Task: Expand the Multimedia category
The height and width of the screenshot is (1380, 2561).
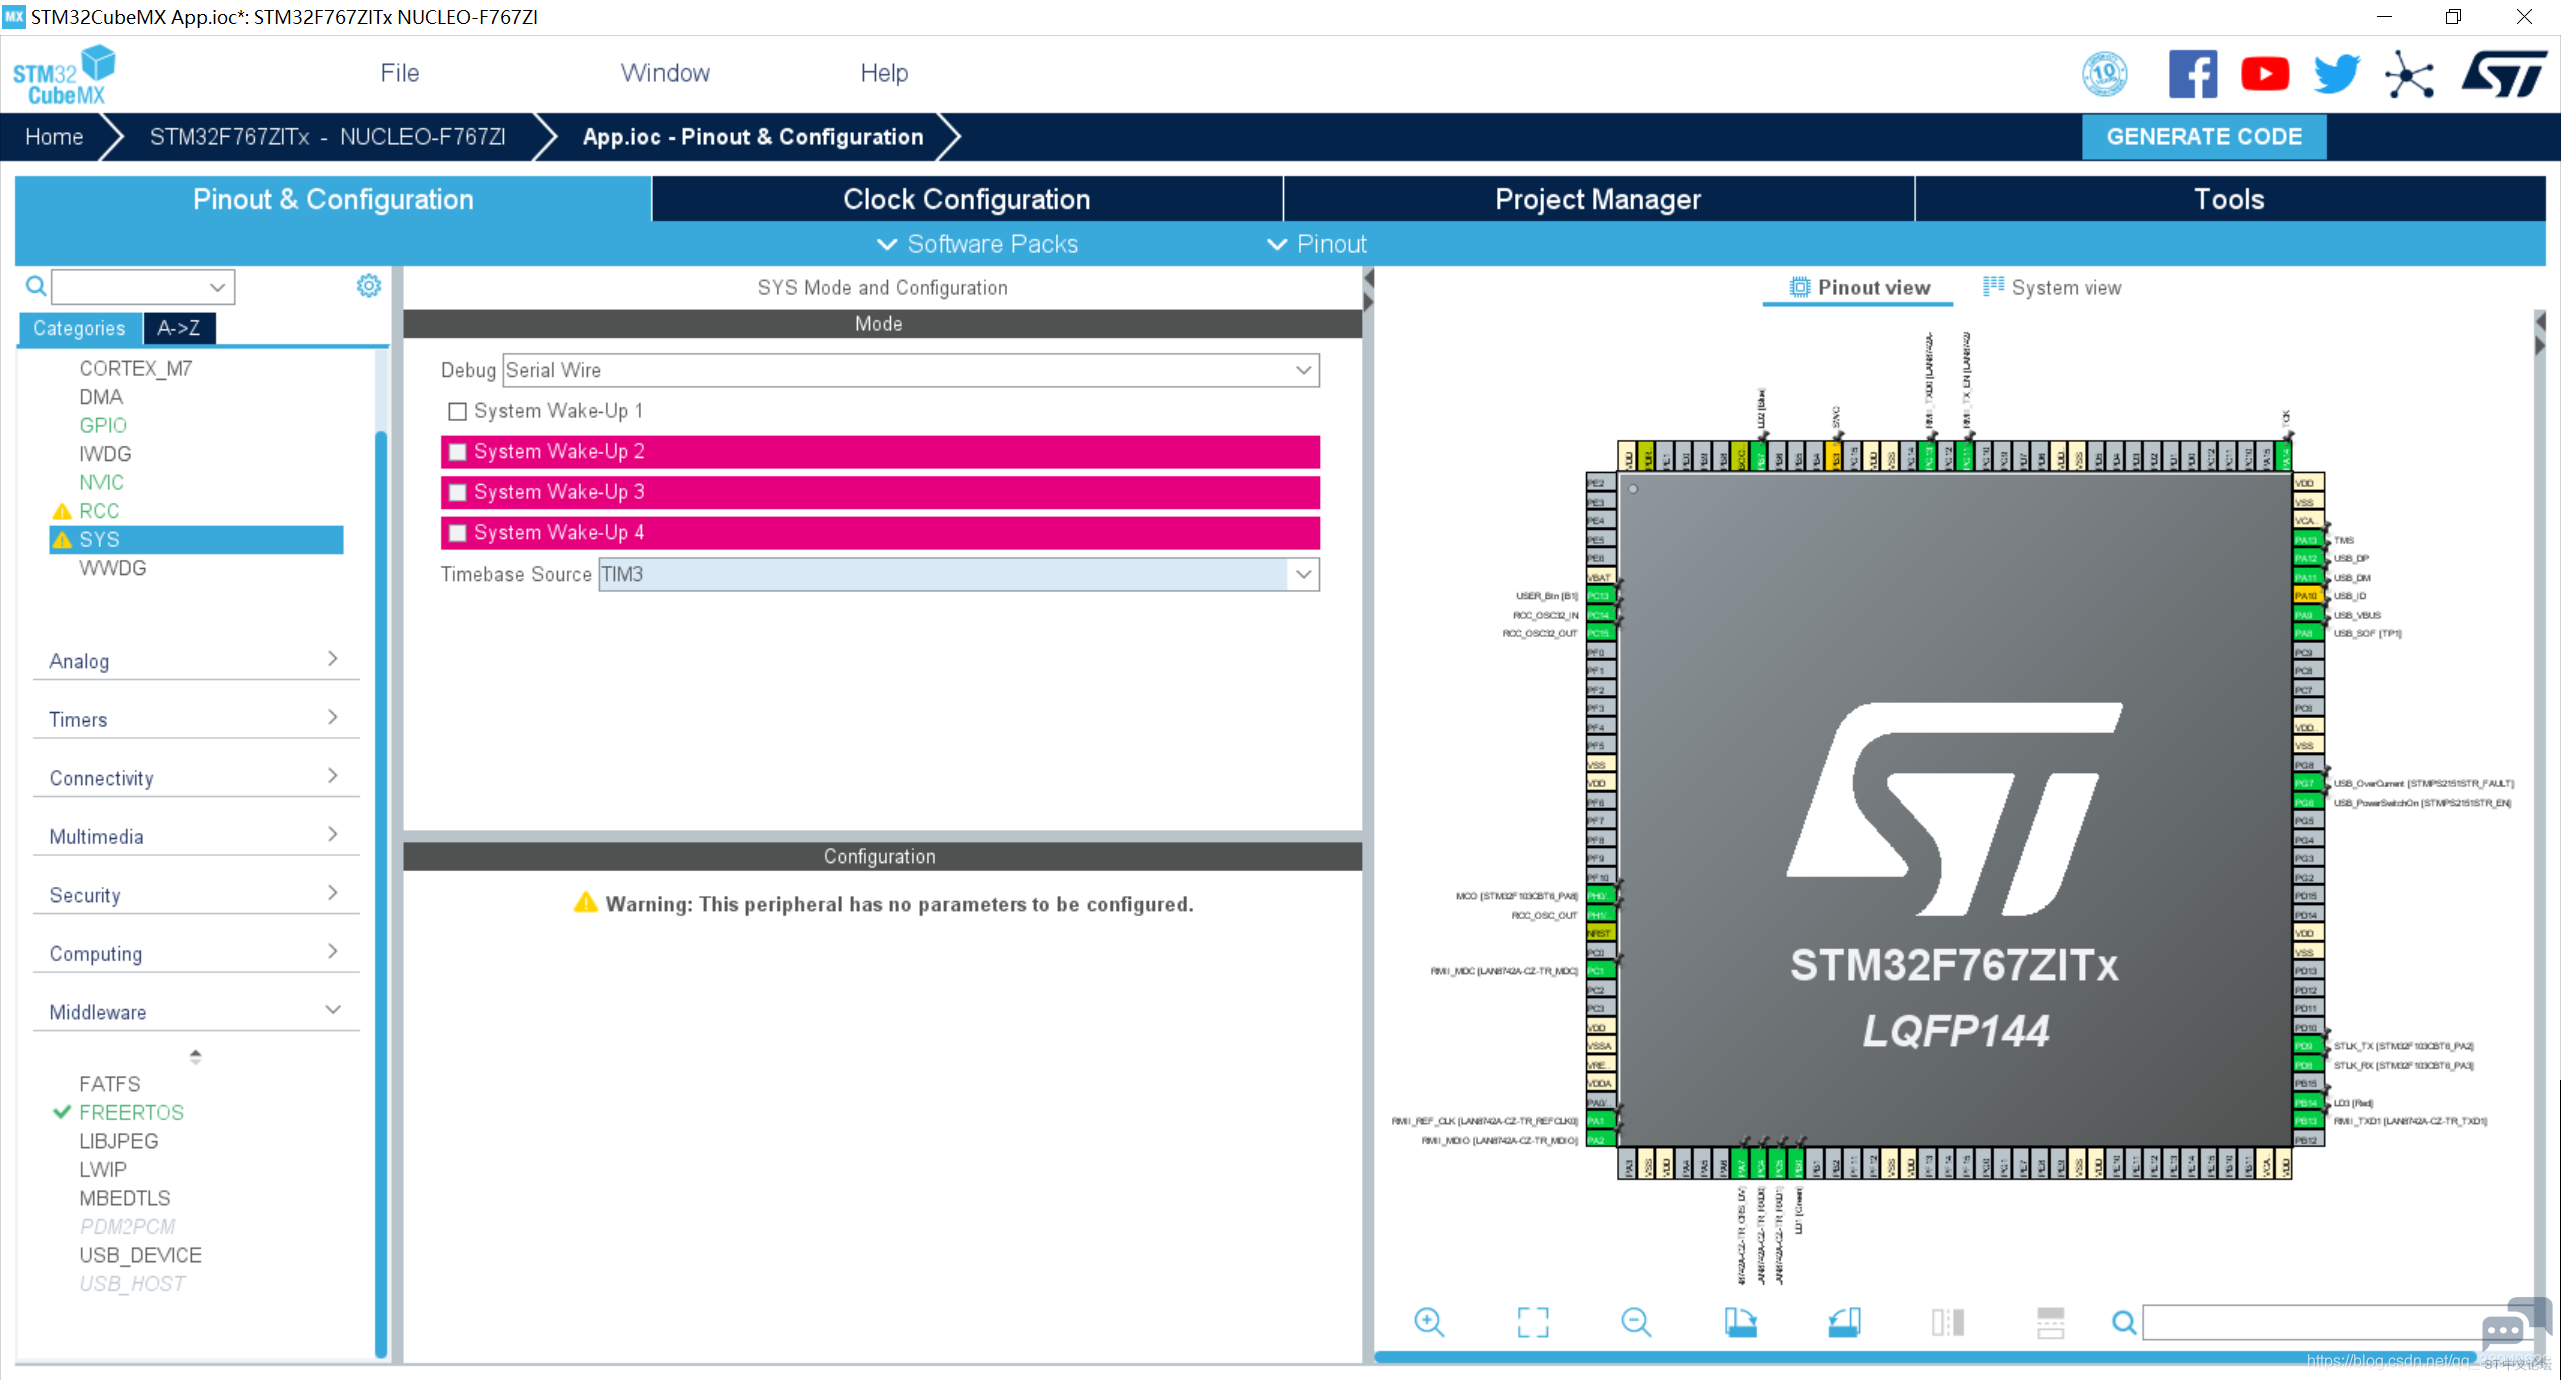Action: click(x=195, y=836)
